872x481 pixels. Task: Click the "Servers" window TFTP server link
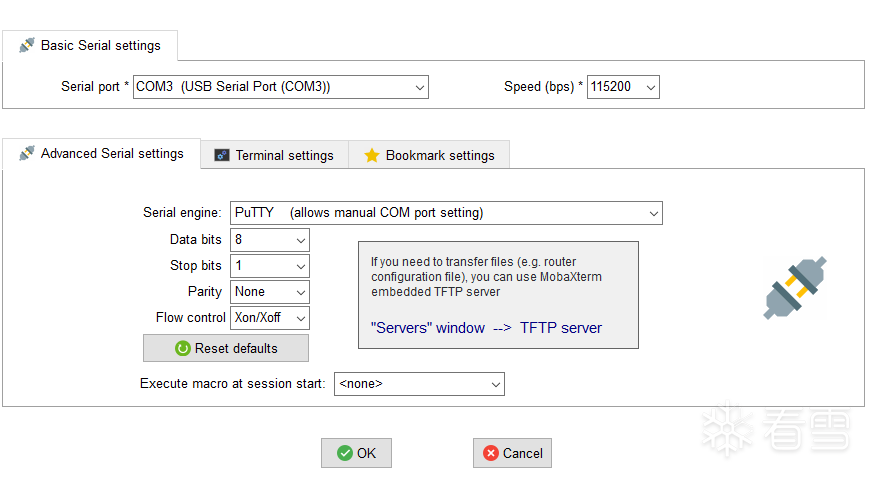pyautogui.click(x=486, y=327)
